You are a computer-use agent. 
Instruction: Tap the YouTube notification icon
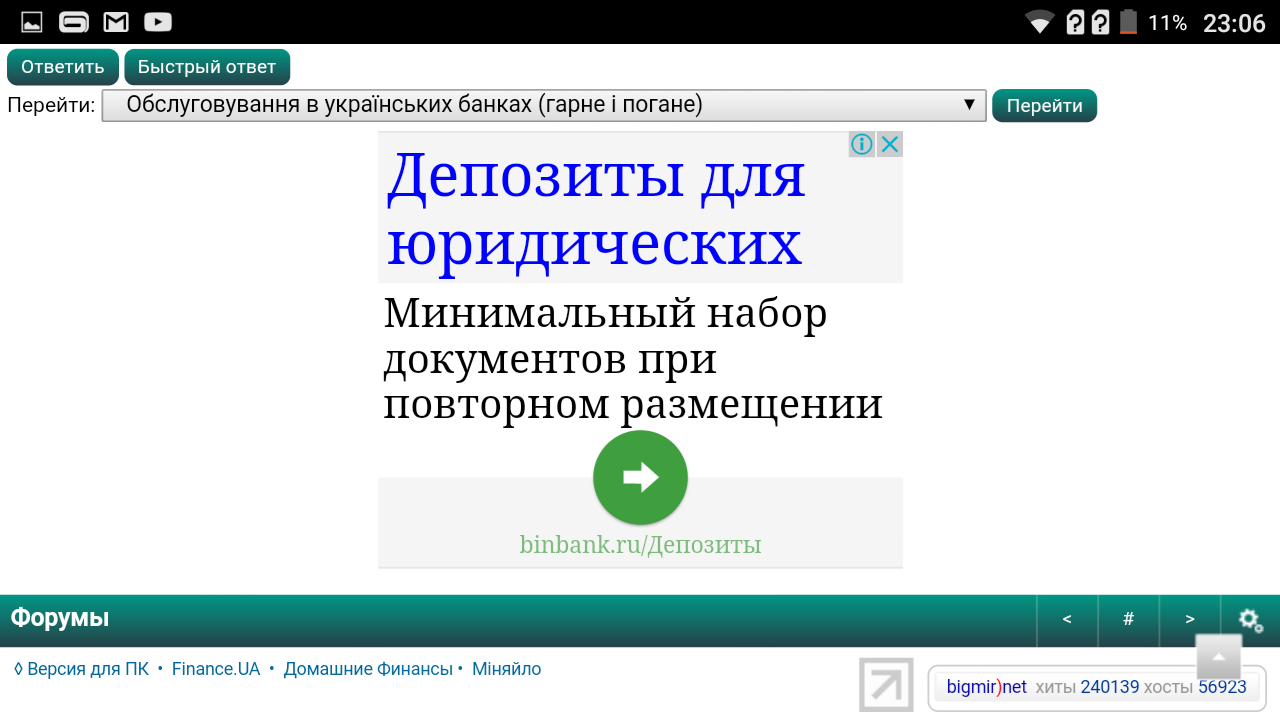click(157, 22)
